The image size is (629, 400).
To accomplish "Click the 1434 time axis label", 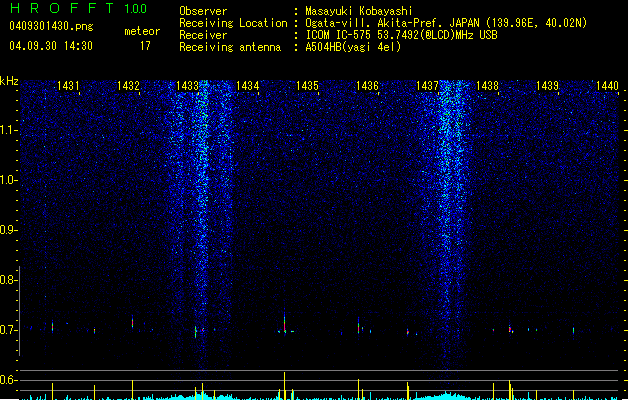I will tap(248, 85).
